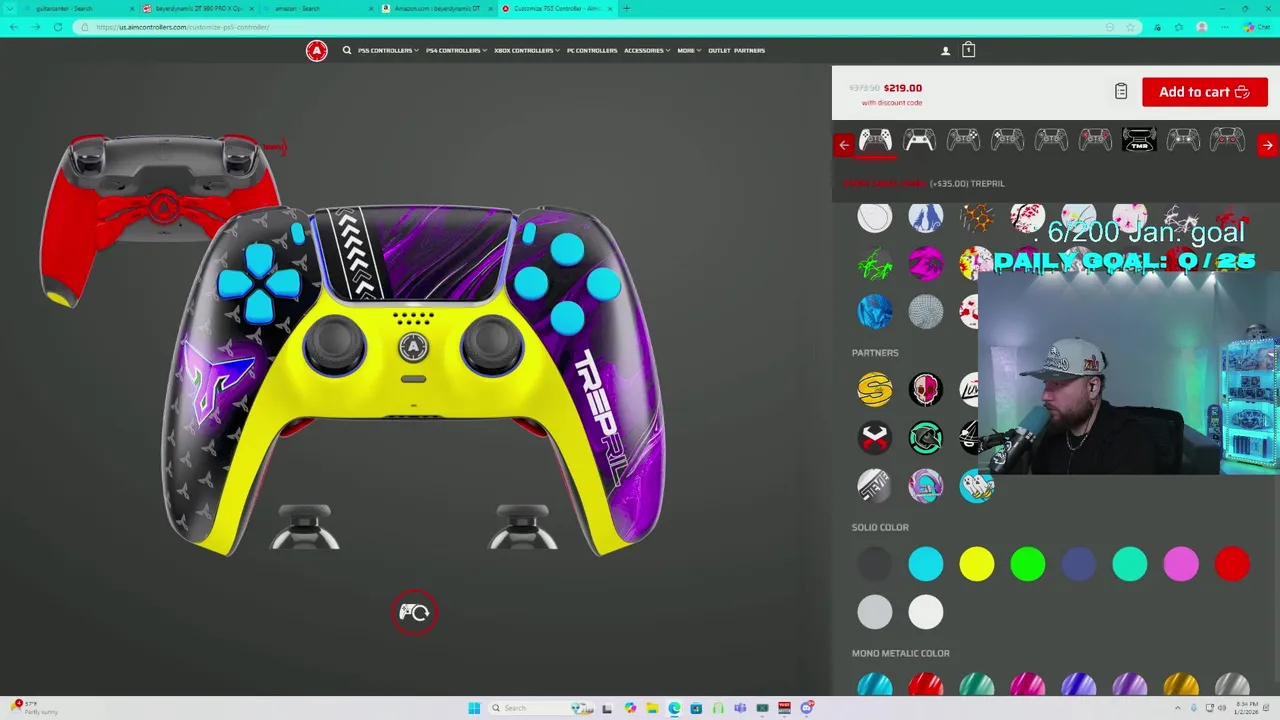
Task: Select the cyan solid color
Action: click(925, 564)
